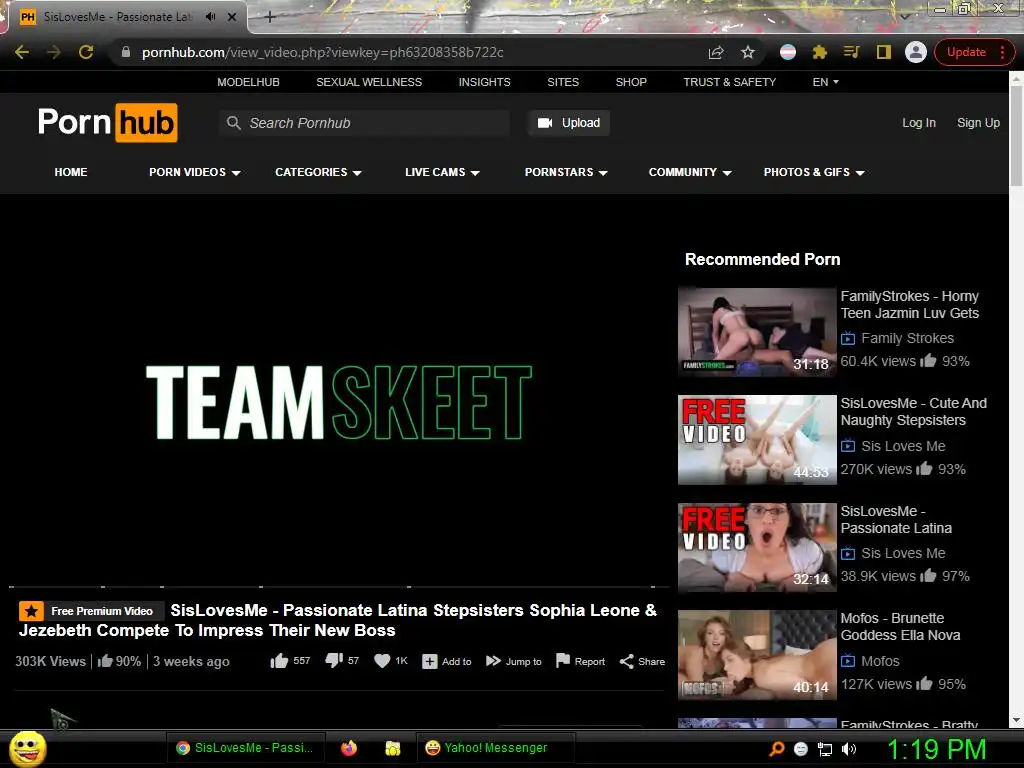Open a new tab with the plus button
The width and height of the screenshot is (1024, 768).
270,17
